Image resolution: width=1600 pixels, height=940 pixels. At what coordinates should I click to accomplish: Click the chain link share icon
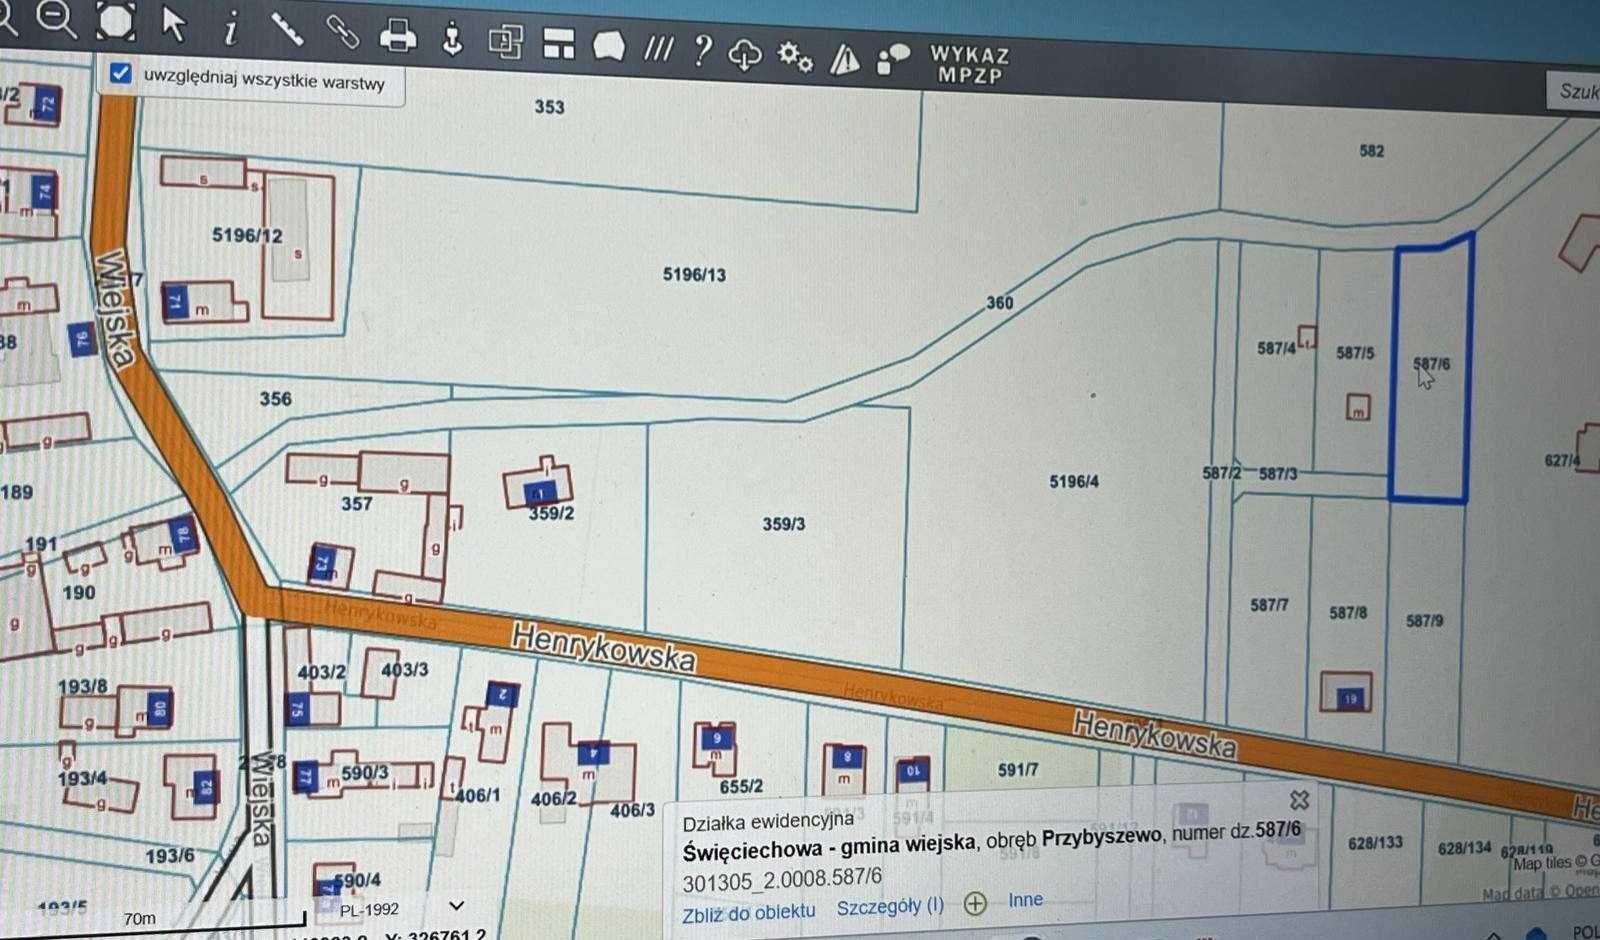pyautogui.click(x=342, y=32)
